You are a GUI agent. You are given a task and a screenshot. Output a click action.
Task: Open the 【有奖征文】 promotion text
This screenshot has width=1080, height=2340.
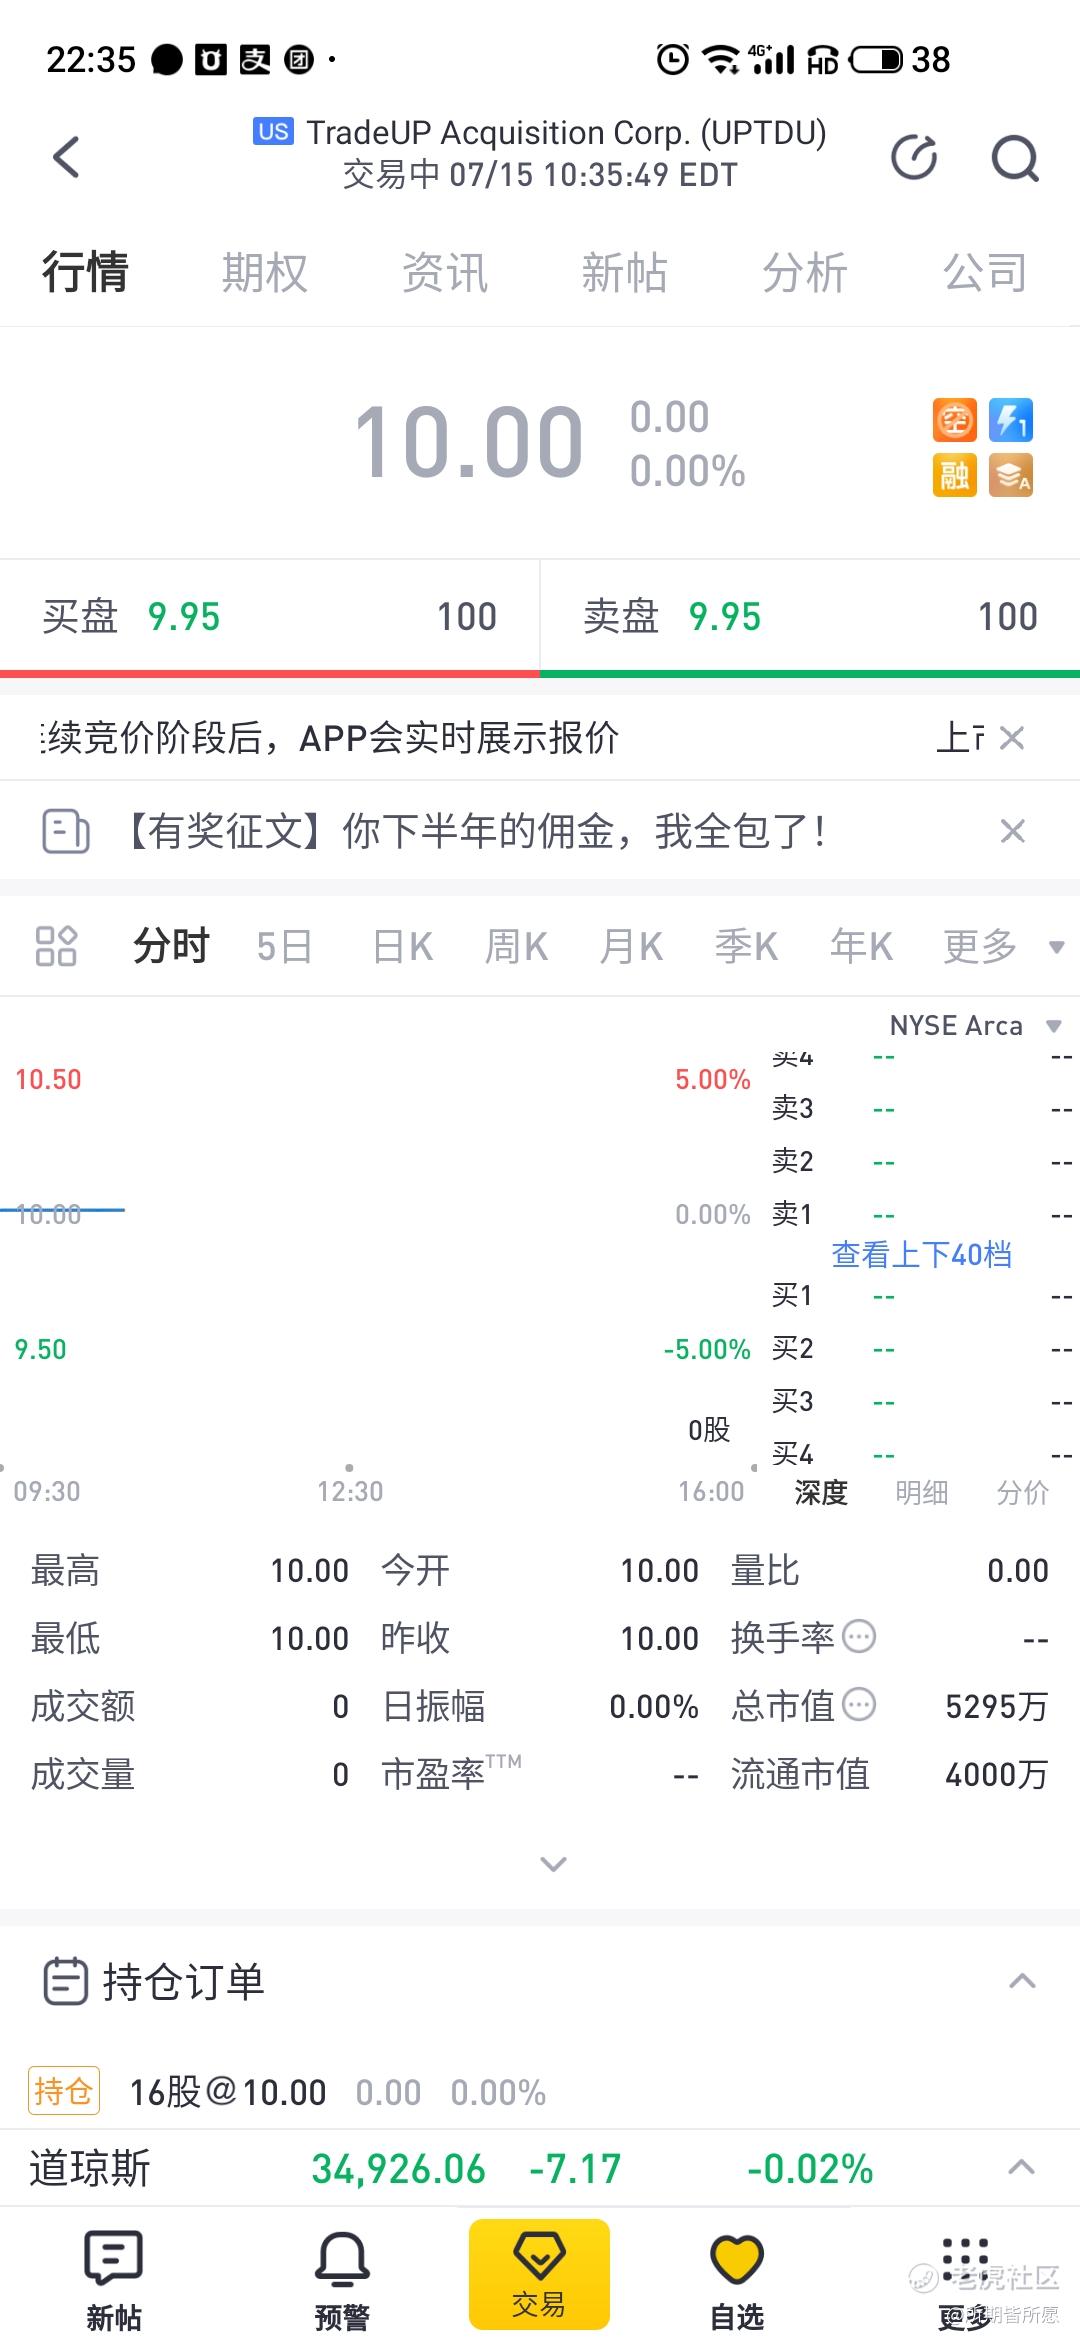point(472,831)
